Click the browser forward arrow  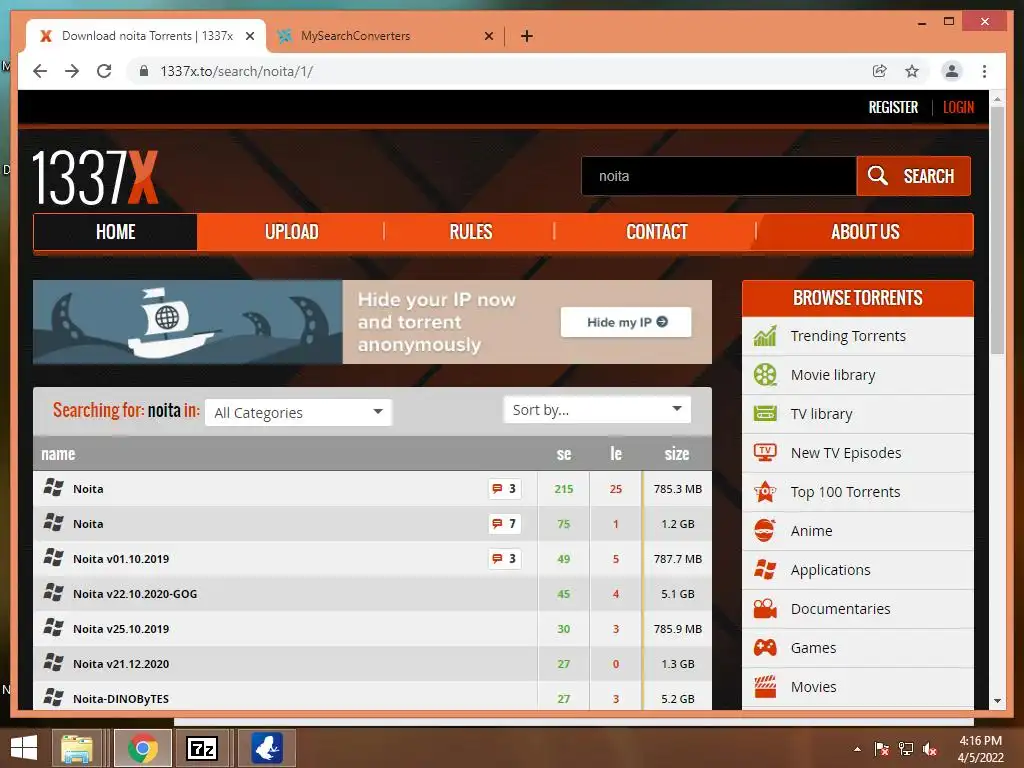72,71
